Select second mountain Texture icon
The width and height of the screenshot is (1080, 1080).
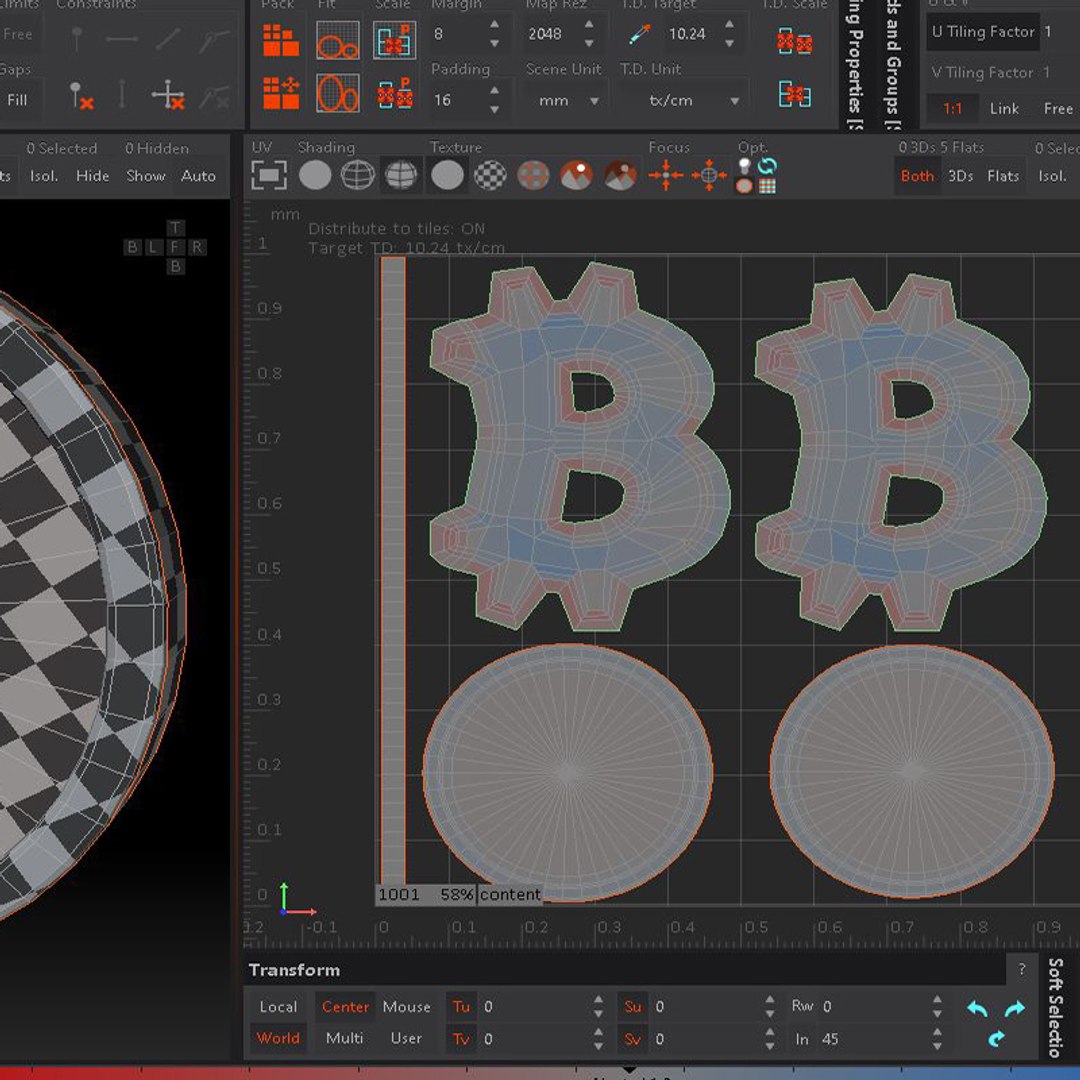point(620,175)
